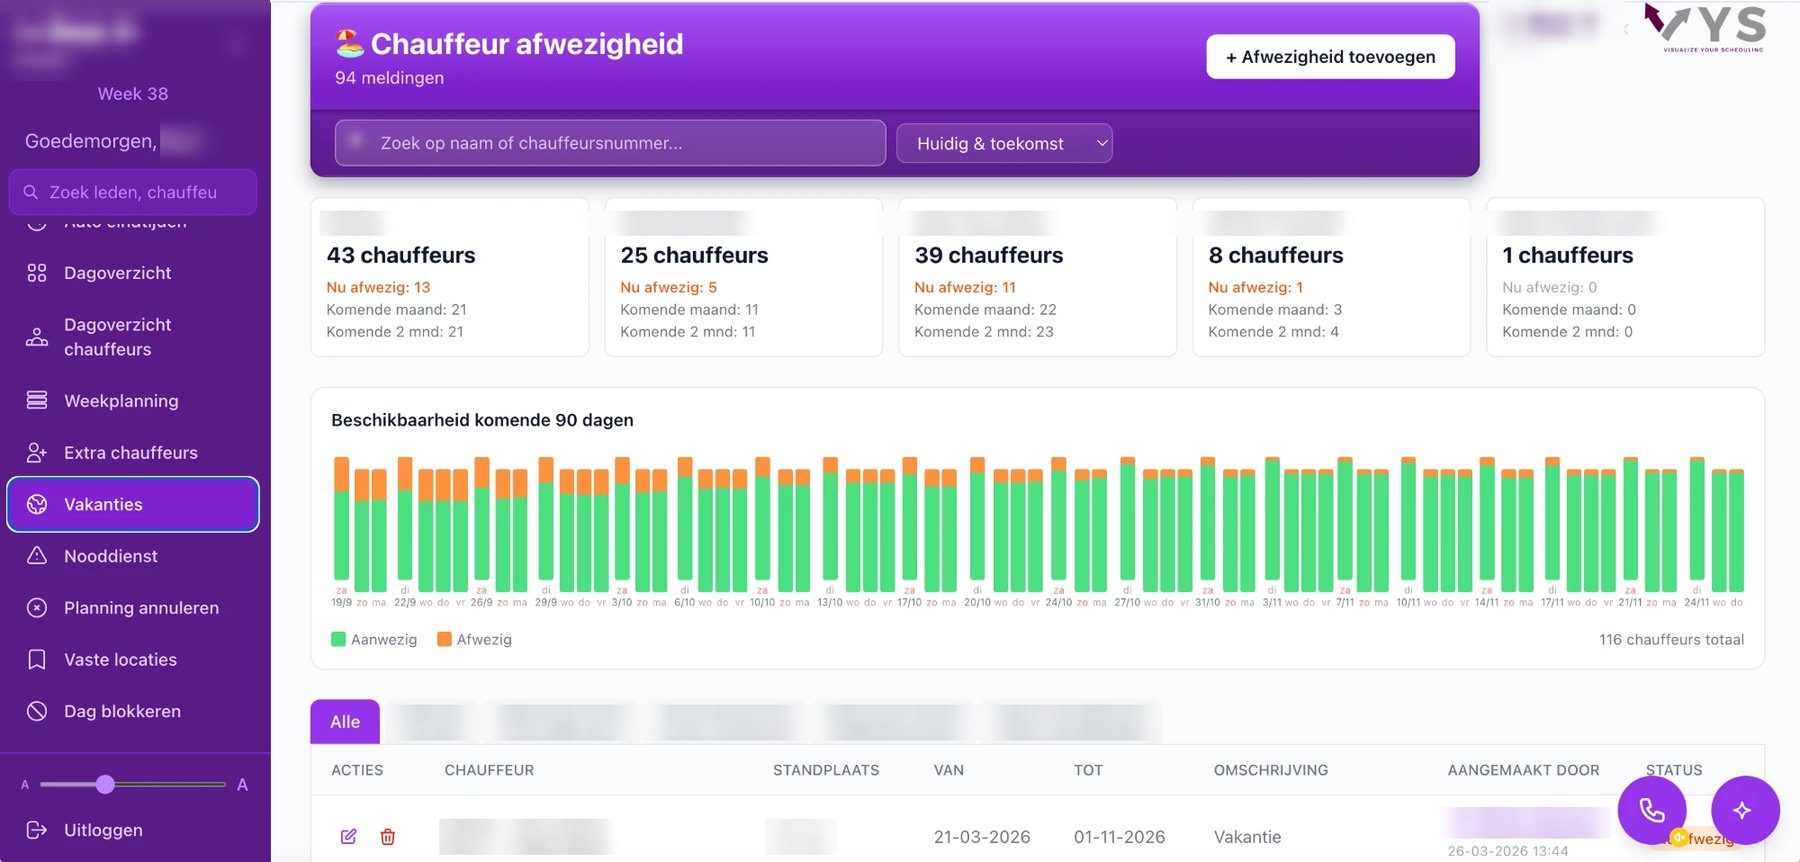Screen dimensions: 1800x862
Task: Select the 43 chauffeurs summary card
Action: [450, 277]
